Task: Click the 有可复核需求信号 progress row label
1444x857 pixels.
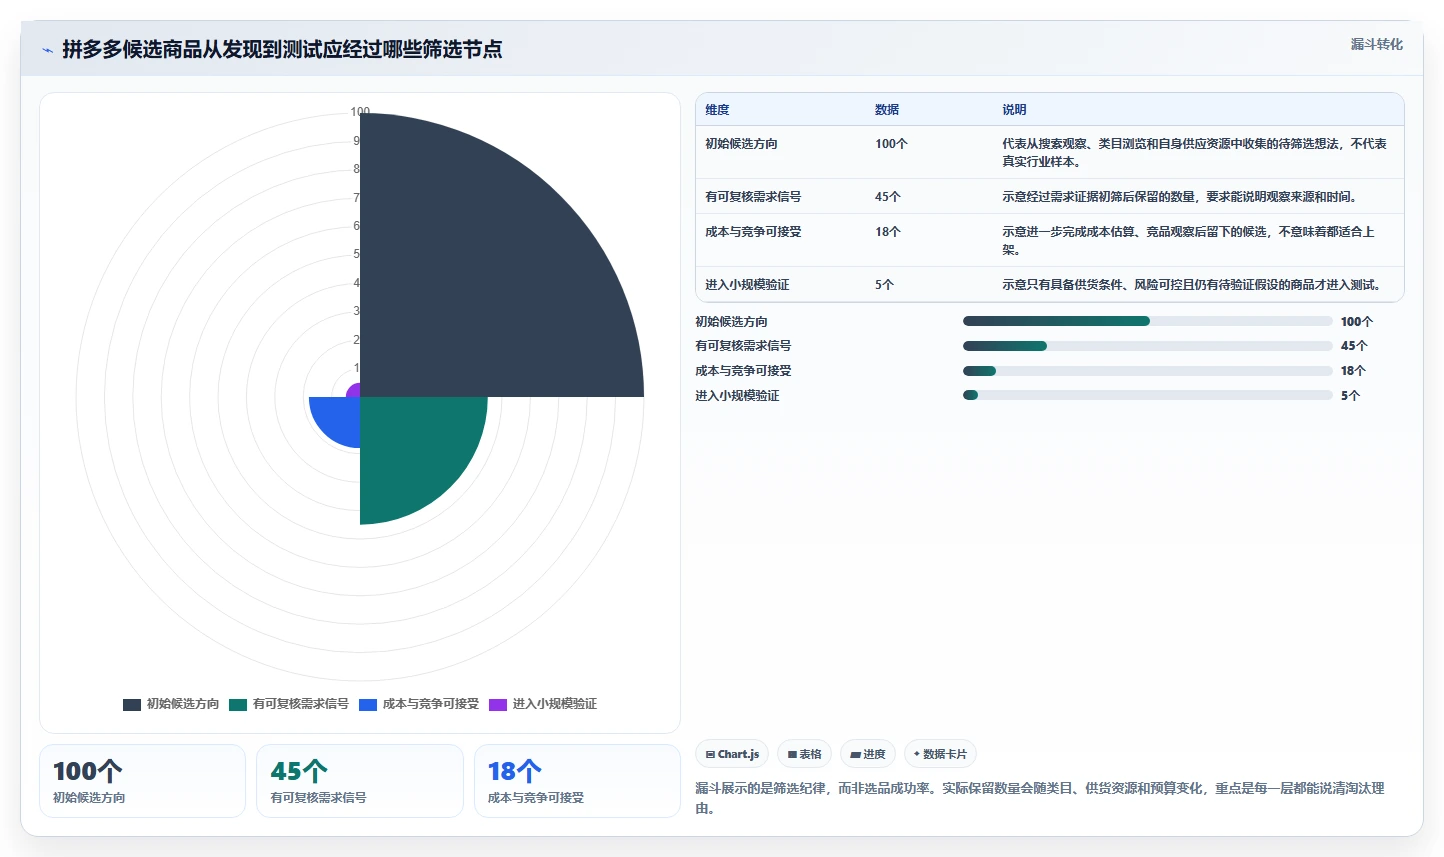Action: coord(743,346)
